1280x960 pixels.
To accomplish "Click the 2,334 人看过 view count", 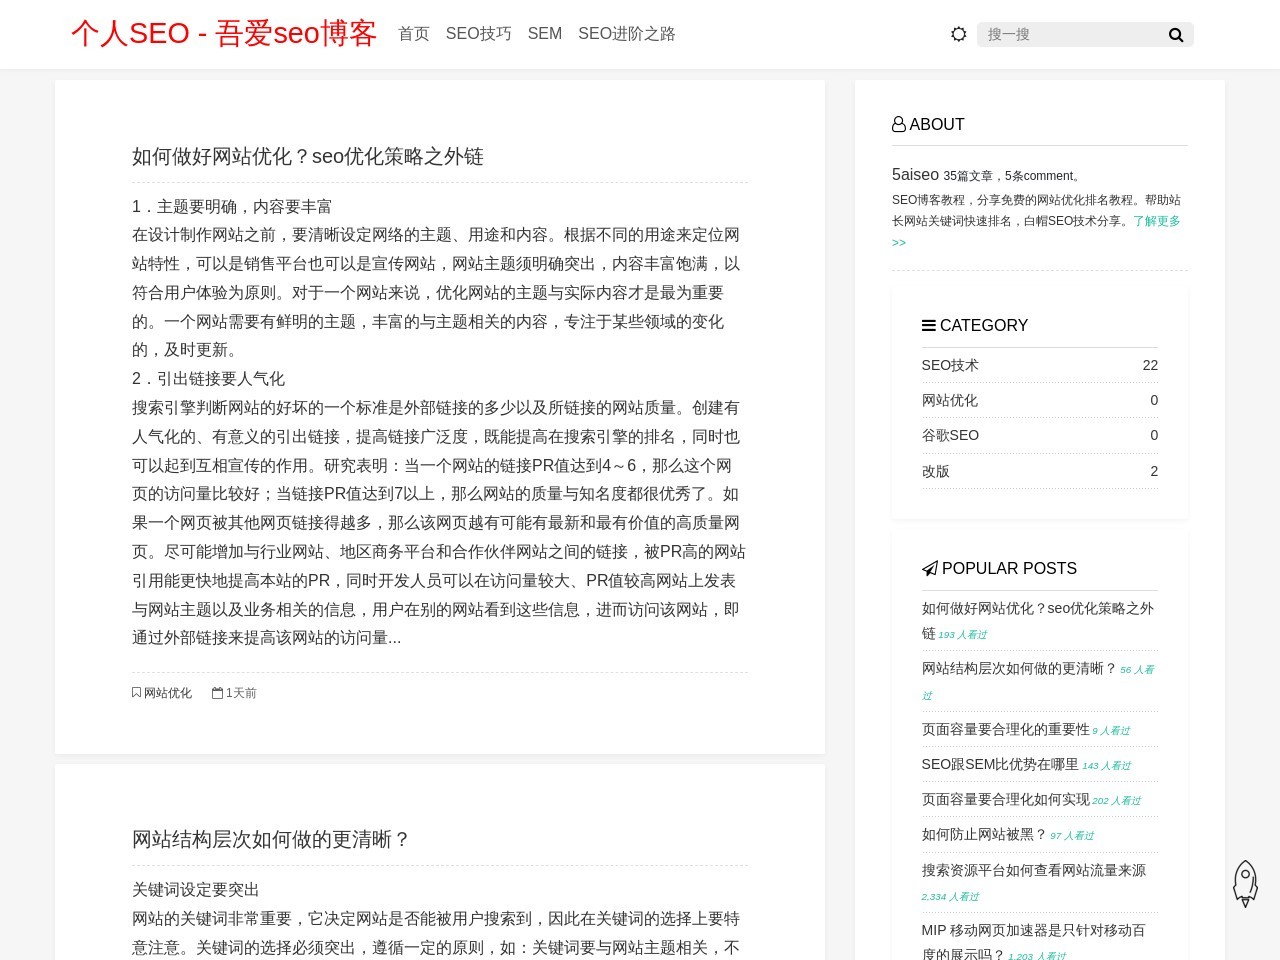I will (x=950, y=897).
